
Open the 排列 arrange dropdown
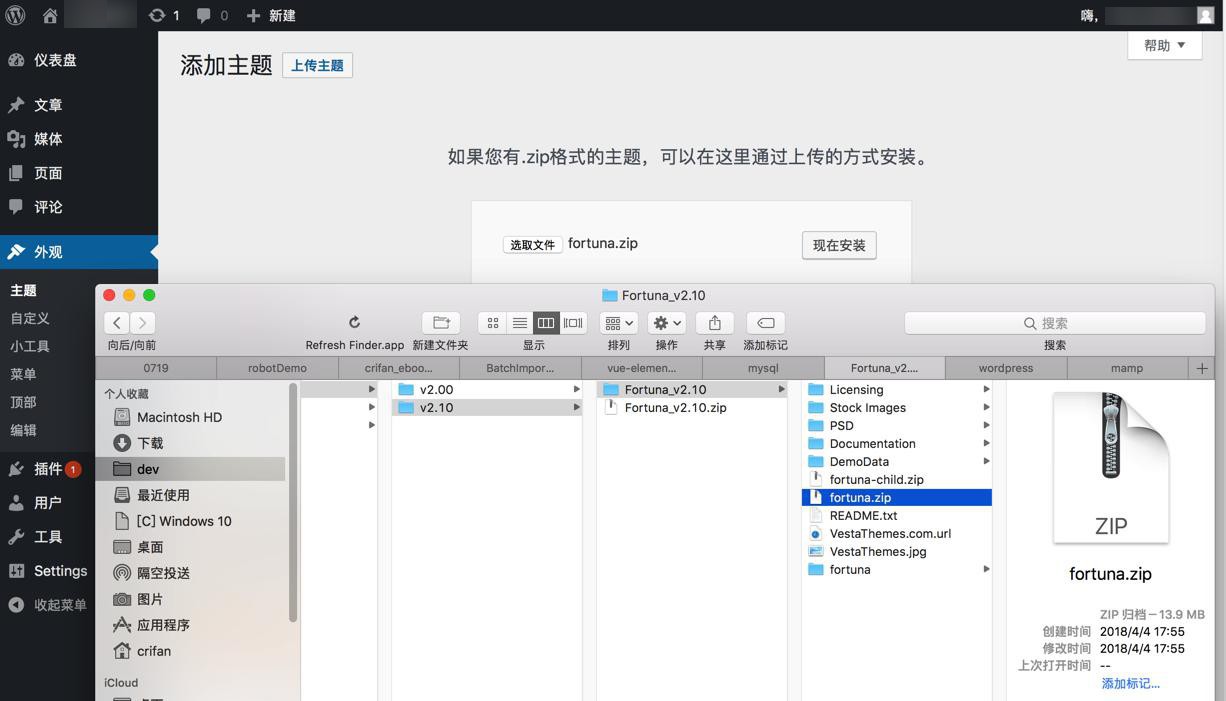click(x=619, y=323)
